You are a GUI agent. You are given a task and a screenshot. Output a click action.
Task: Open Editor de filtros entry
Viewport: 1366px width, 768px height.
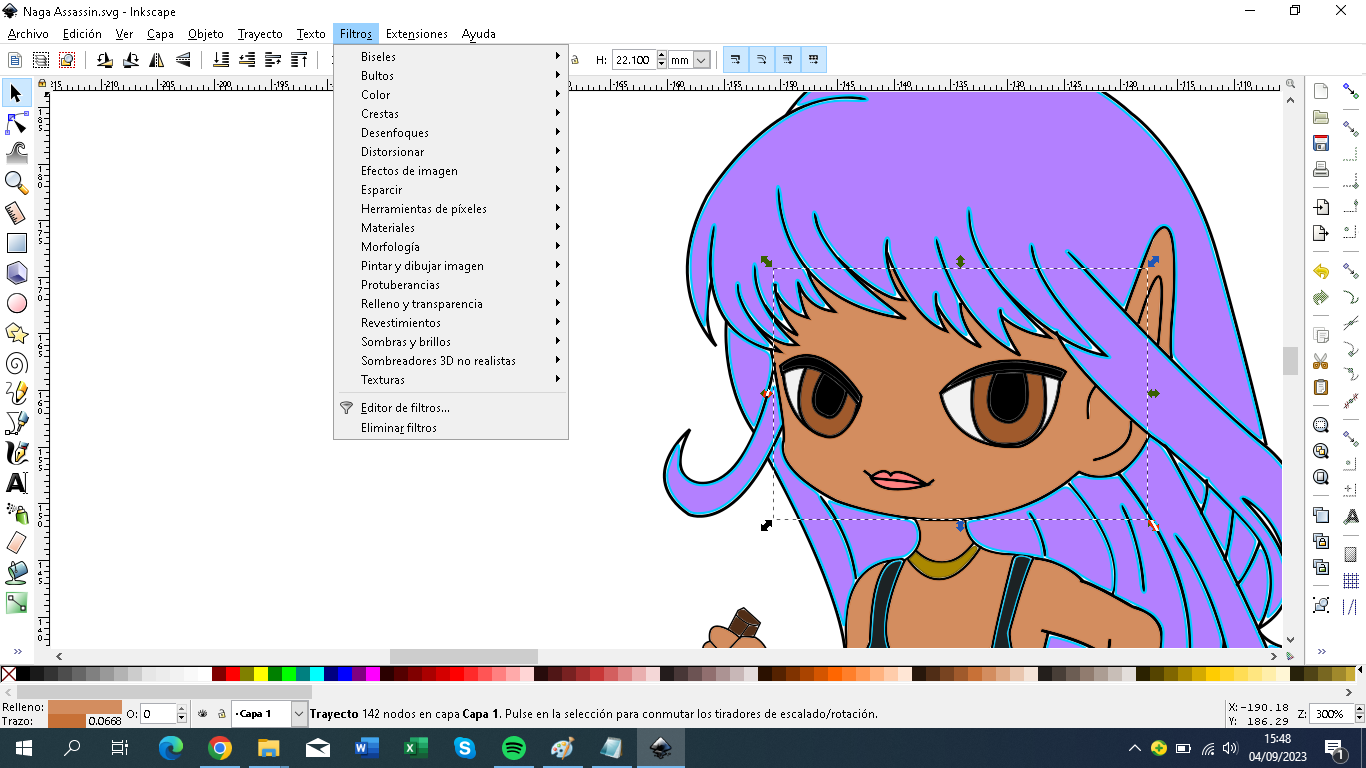coord(451,408)
